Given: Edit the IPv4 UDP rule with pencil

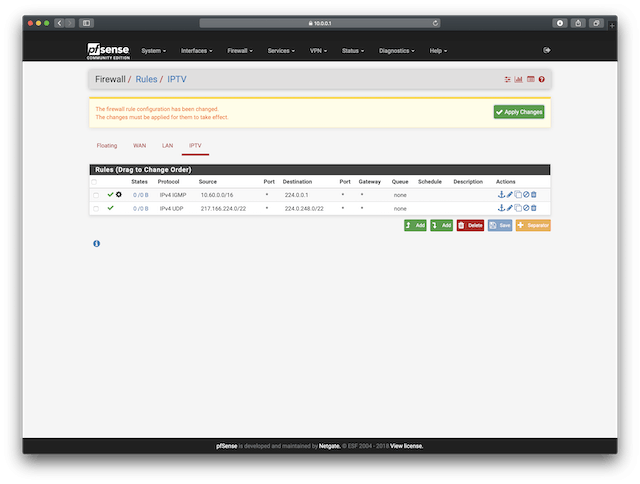Looking at the screenshot, I should coord(510,208).
